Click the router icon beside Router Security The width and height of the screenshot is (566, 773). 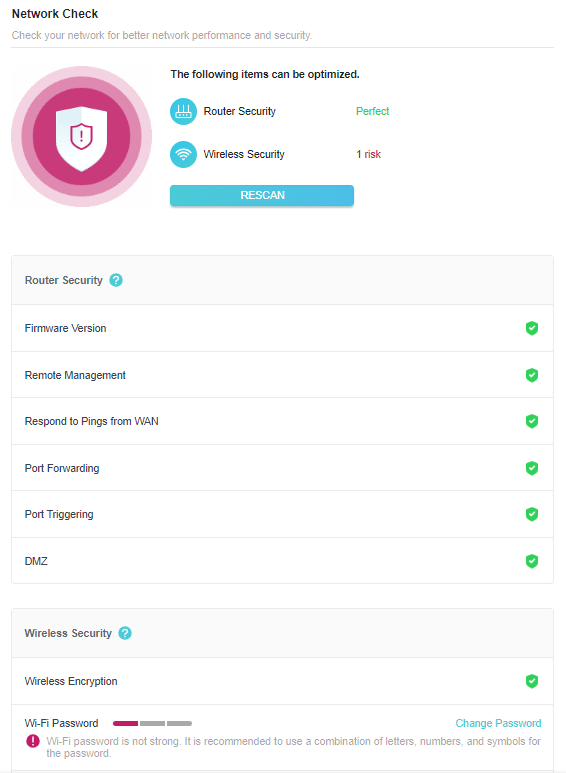click(x=183, y=111)
